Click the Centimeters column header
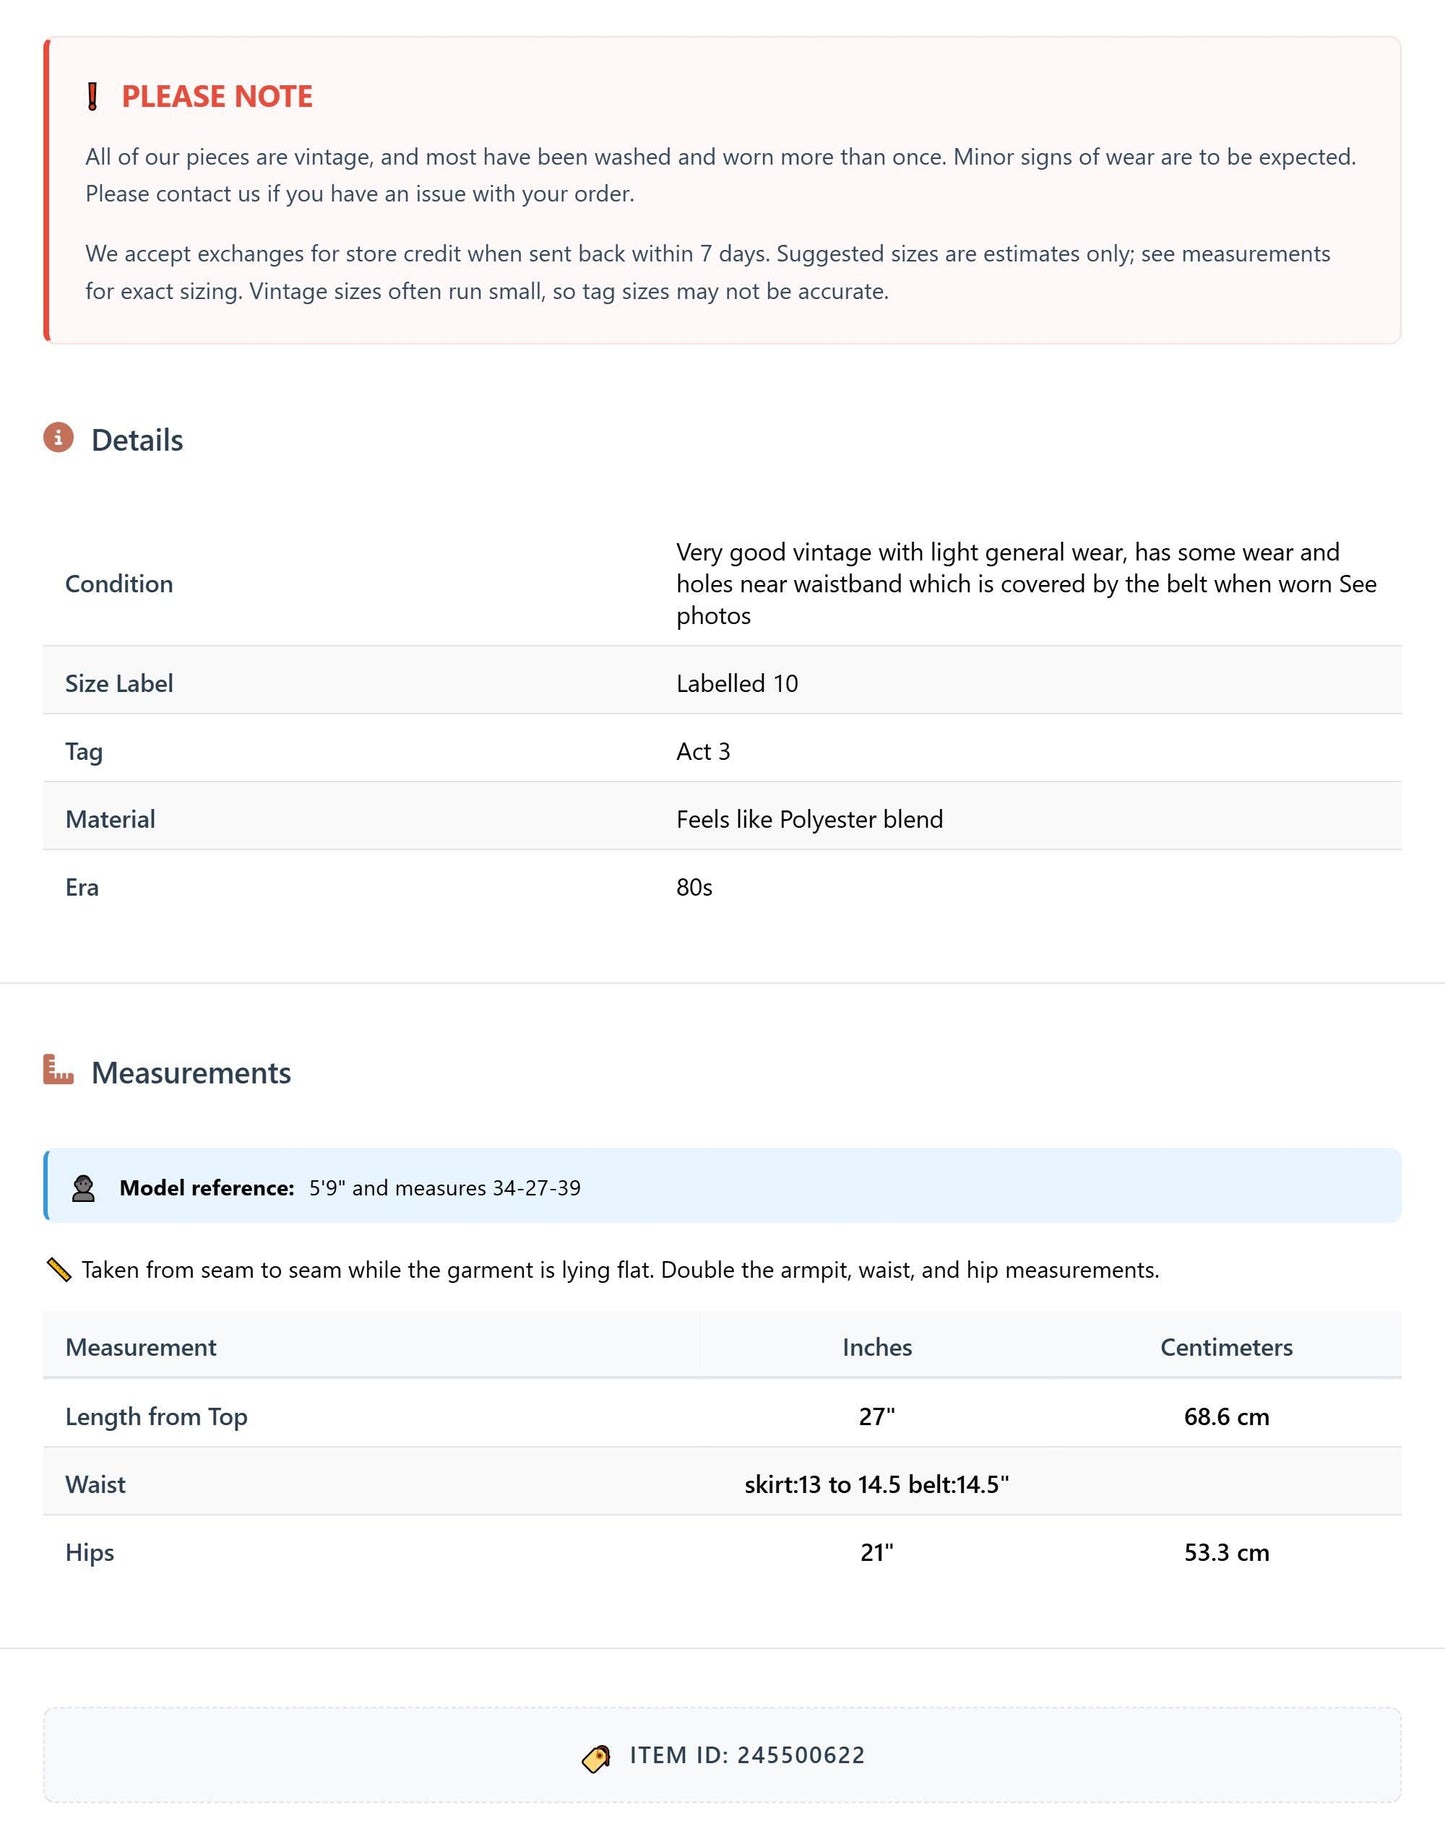The image size is (1445, 1839). (x=1226, y=1347)
